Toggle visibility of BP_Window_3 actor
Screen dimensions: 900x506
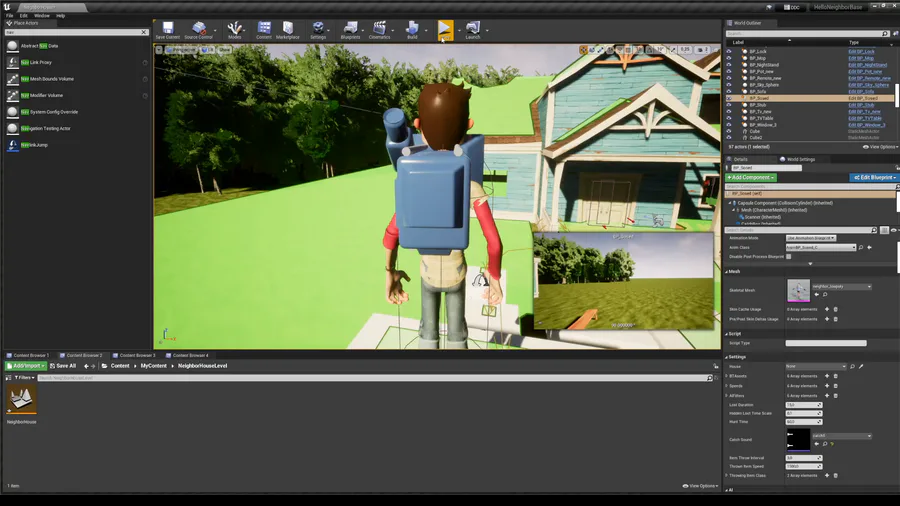click(729, 124)
